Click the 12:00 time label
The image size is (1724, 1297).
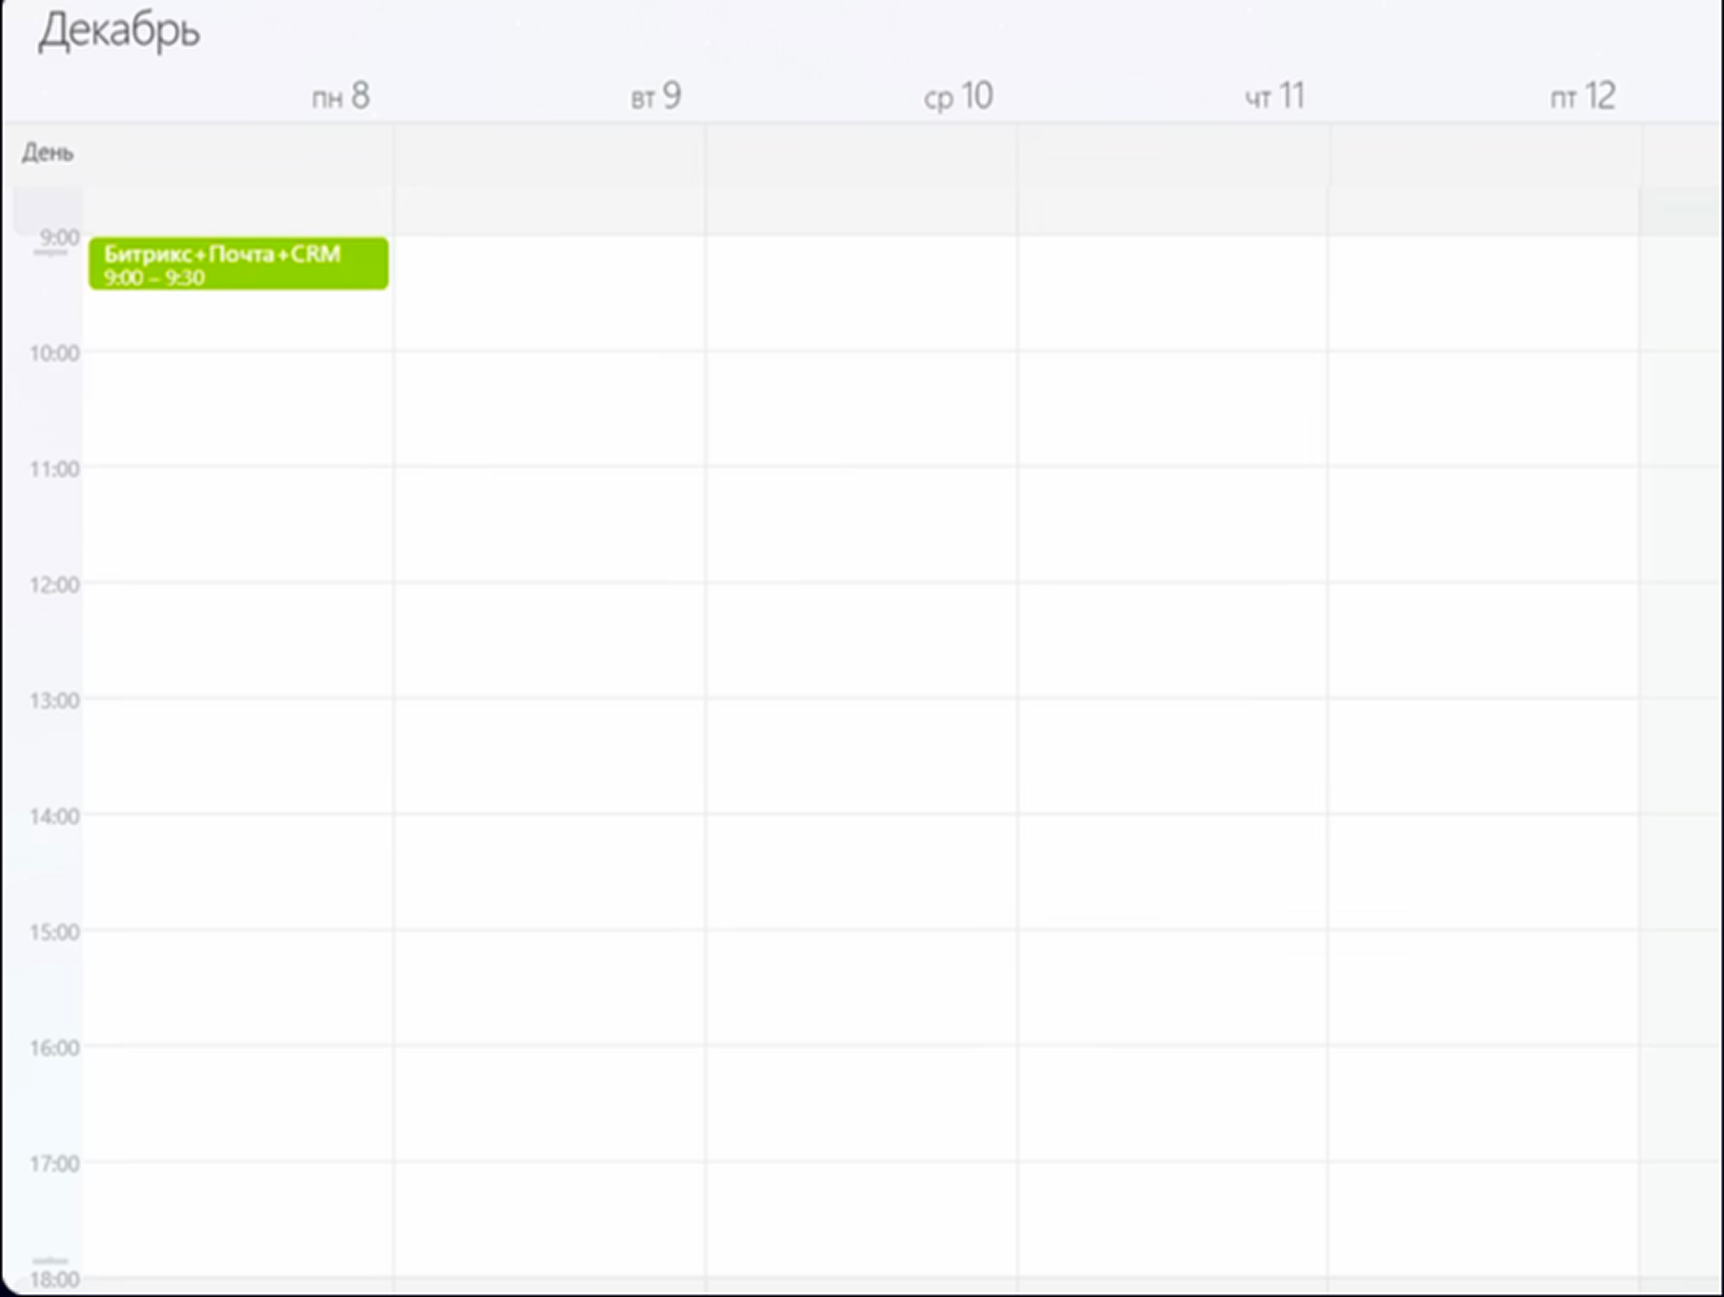[54, 585]
